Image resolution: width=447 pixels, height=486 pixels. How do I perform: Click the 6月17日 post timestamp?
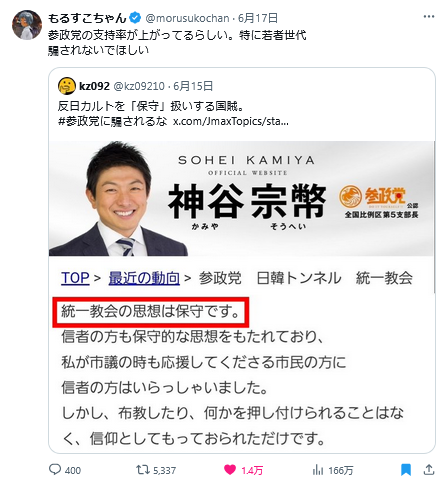pos(258,18)
